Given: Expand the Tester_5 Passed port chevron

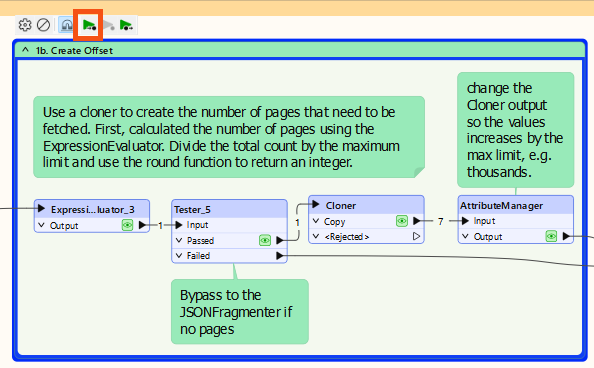Looking at the screenshot, I should tap(179, 240).
